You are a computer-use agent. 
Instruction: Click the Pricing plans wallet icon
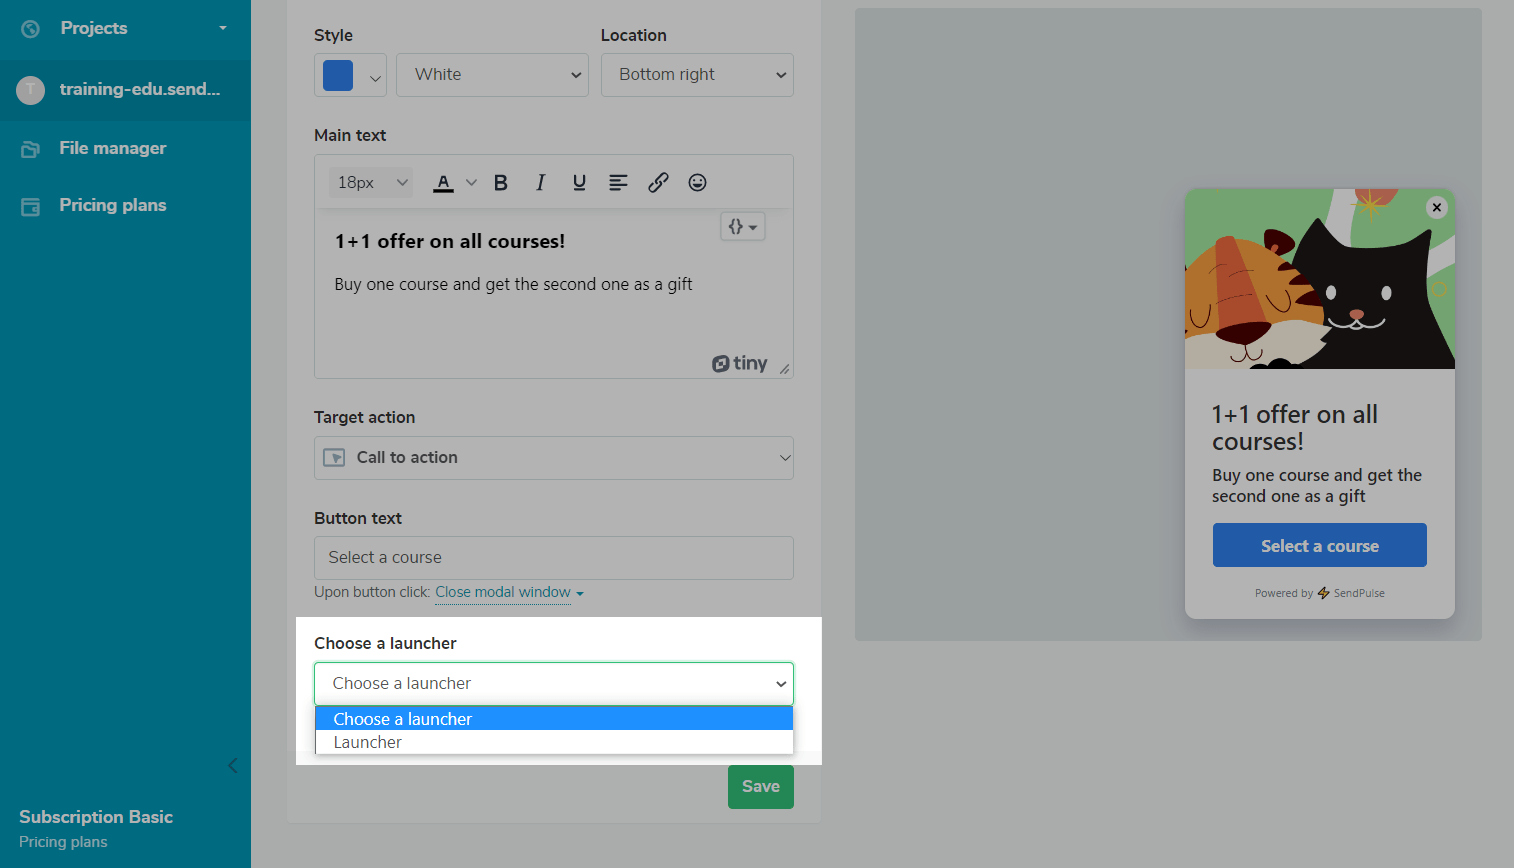pyautogui.click(x=31, y=206)
